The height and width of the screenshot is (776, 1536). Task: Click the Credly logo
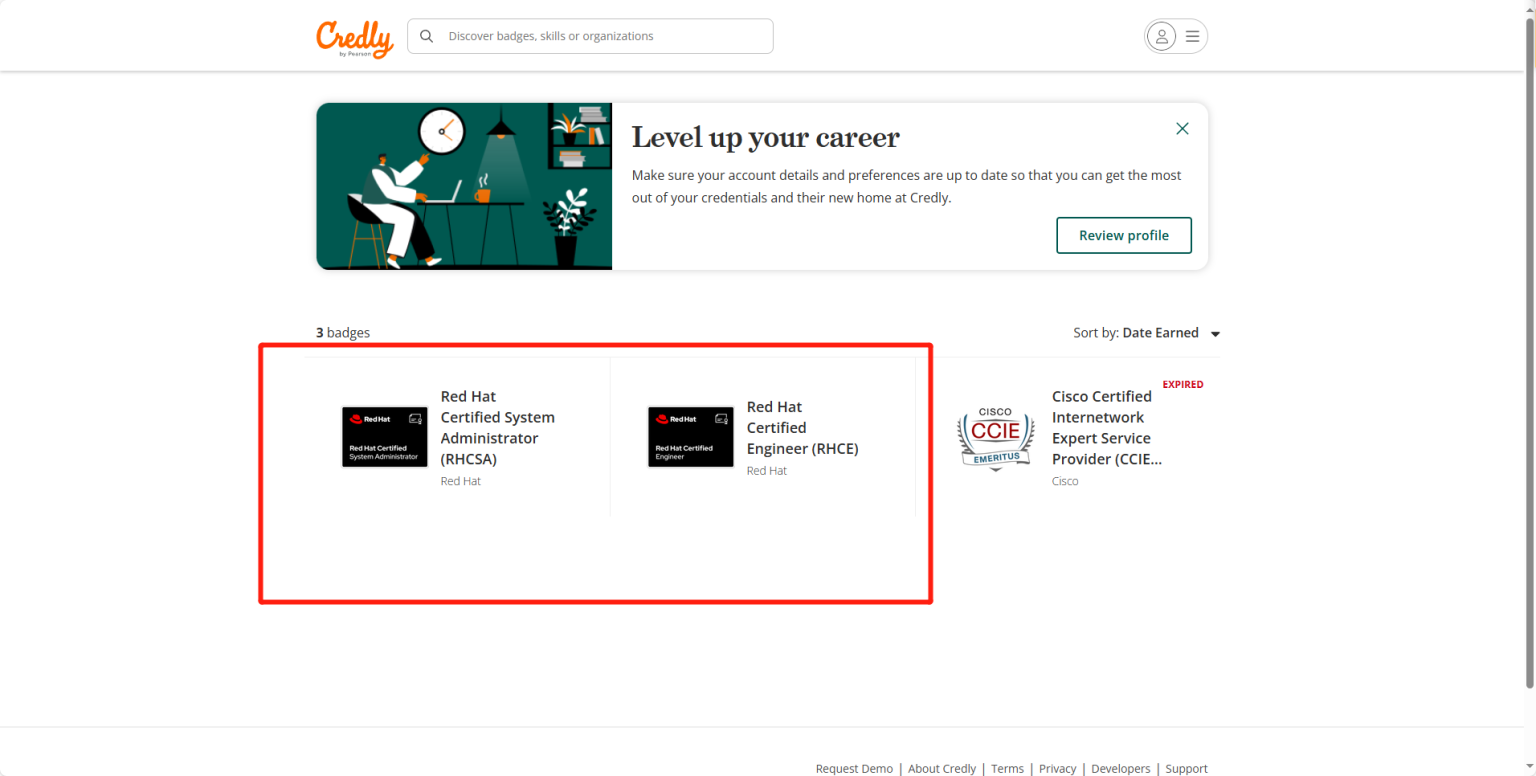[354, 38]
